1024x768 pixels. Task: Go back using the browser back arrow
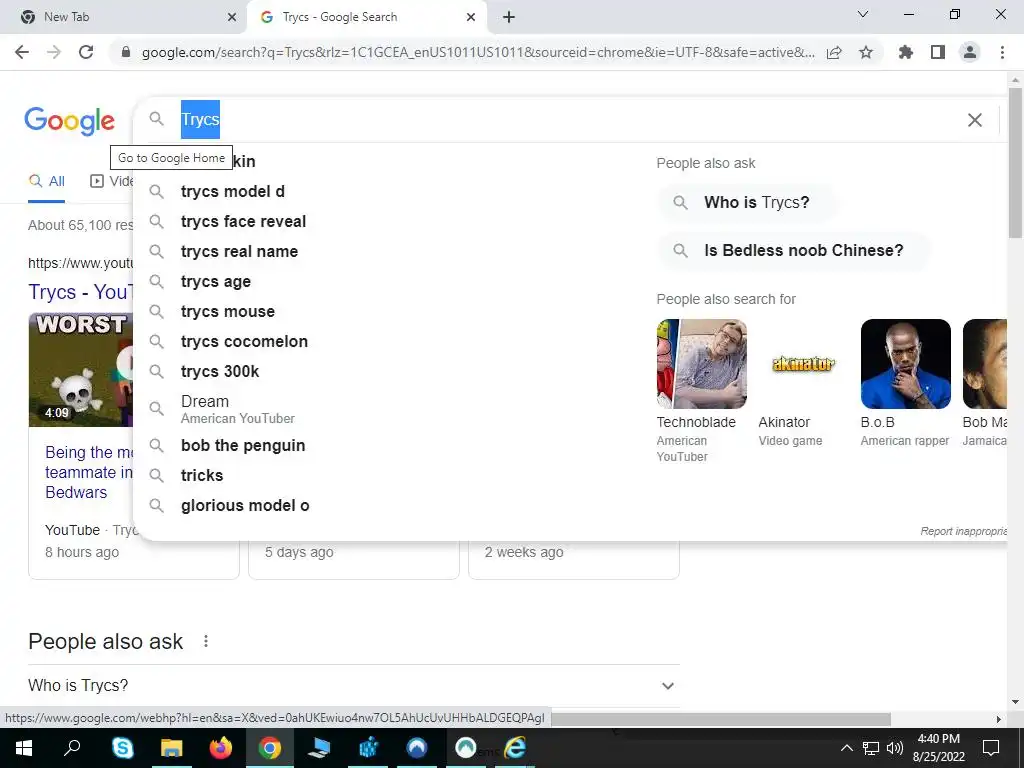22,52
